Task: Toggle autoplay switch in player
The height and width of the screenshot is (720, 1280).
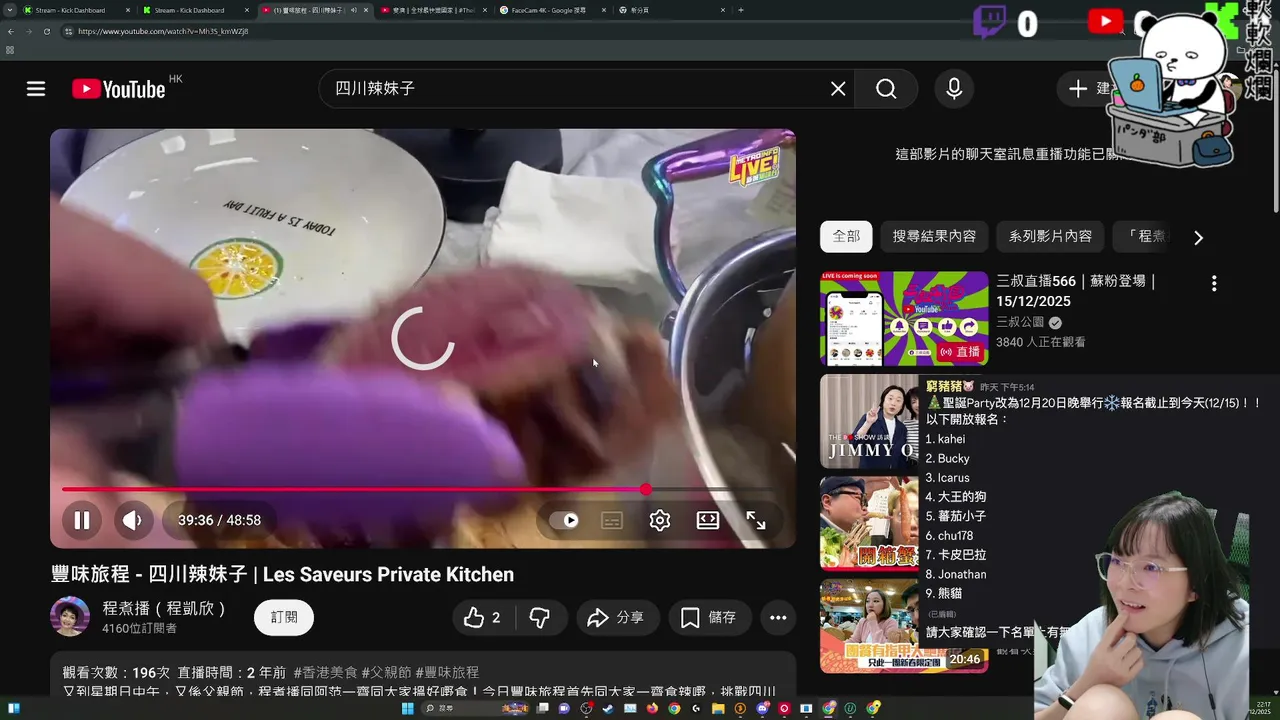Action: click(564, 520)
